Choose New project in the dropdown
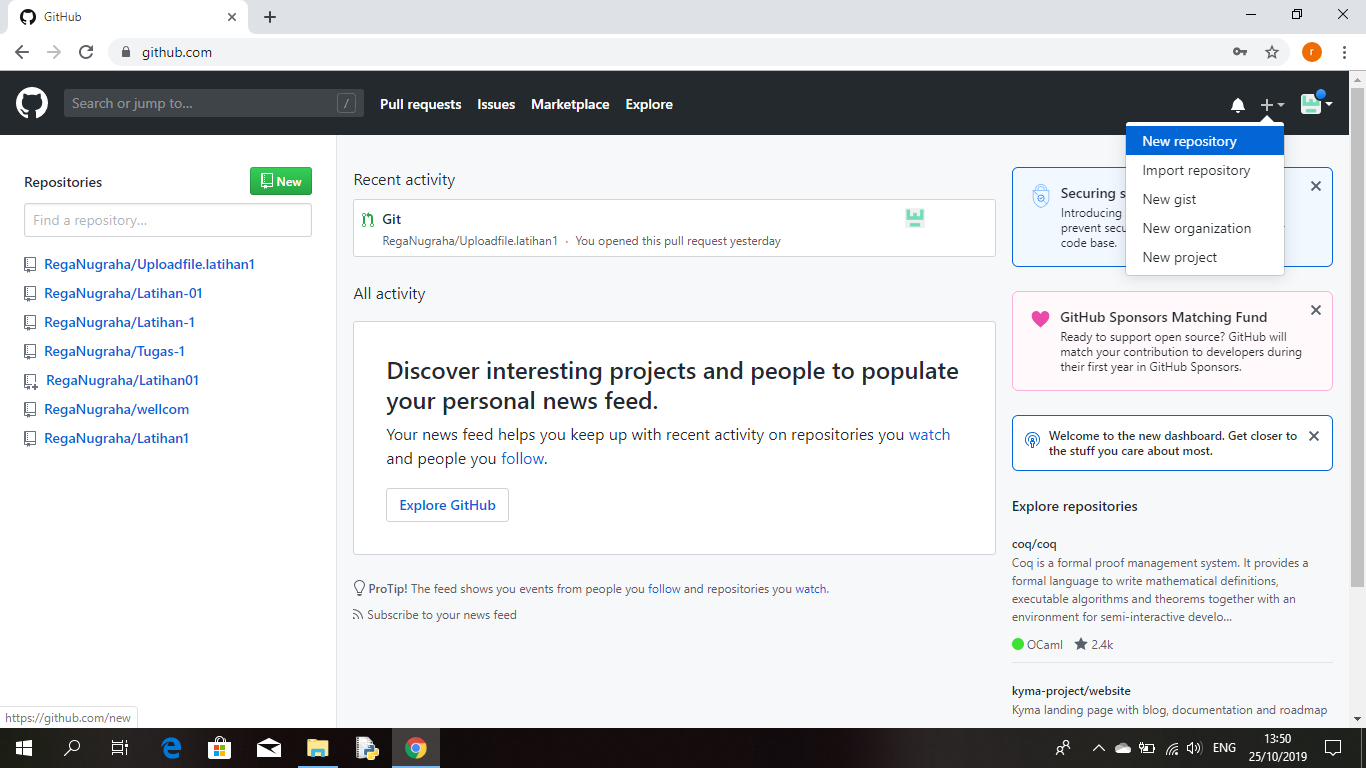The height and width of the screenshot is (768, 1366). (x=1204, y=257)
